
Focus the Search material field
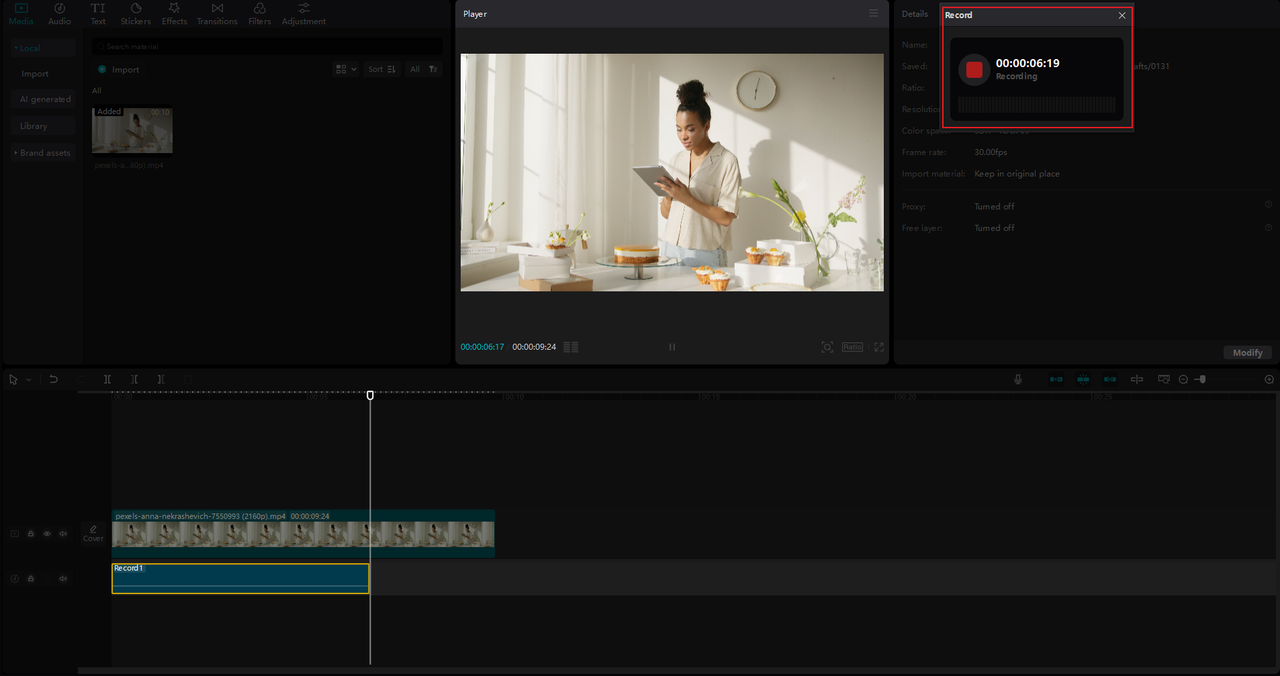click(267, 46)
